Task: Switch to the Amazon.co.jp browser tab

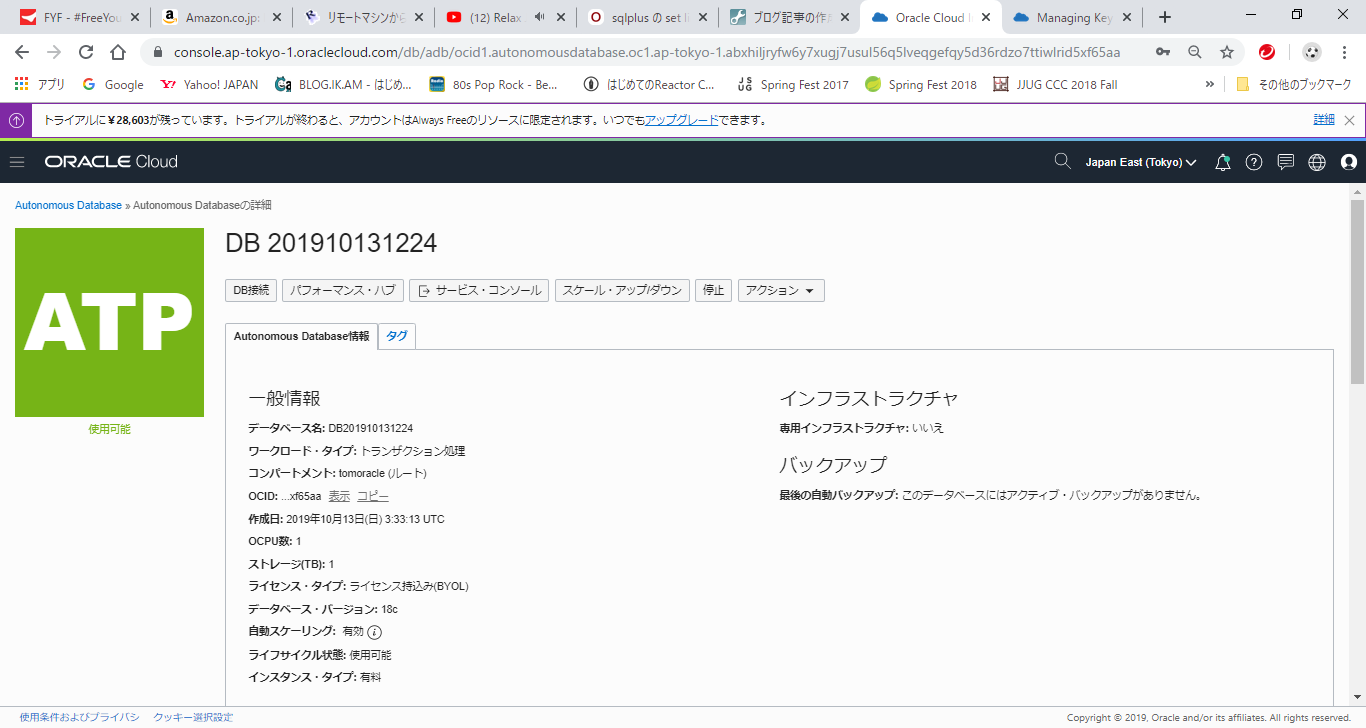Action: [x=222, y=17]
